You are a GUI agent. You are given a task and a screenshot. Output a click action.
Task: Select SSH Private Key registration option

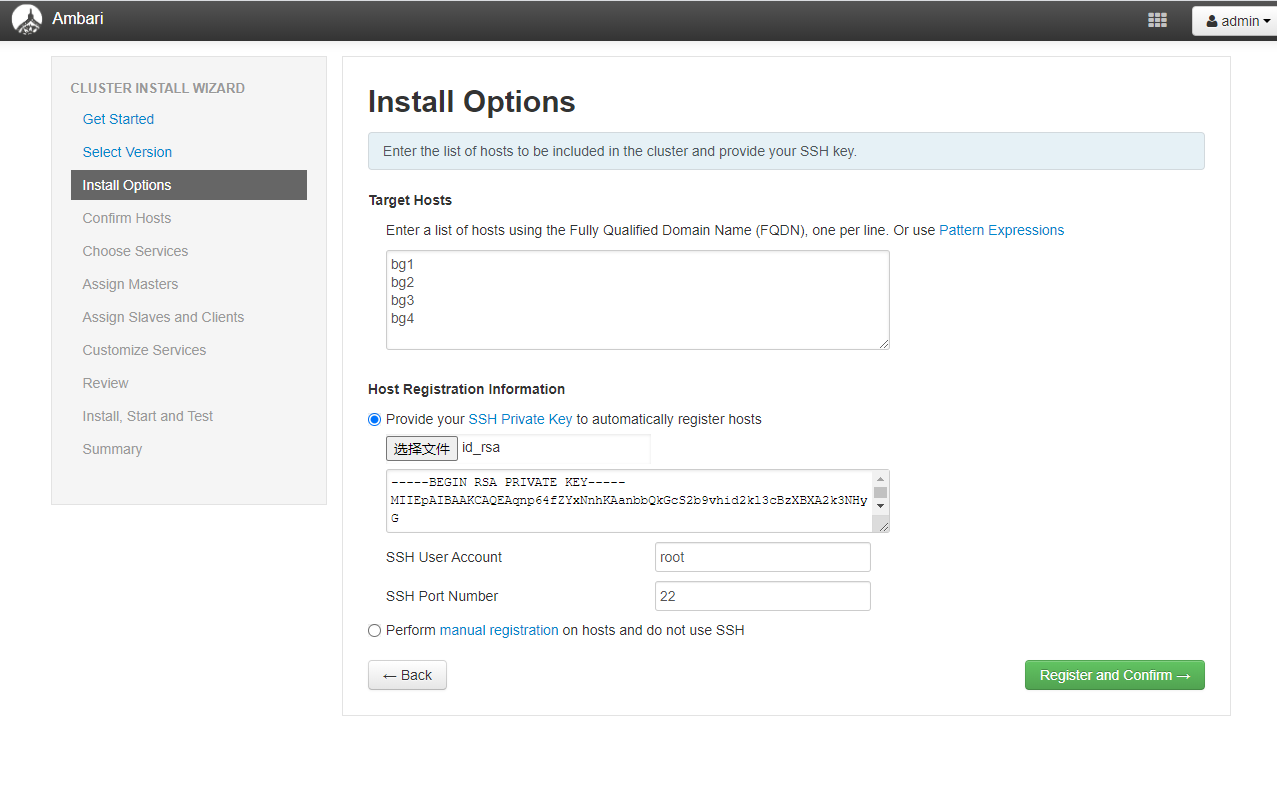click(x=375, y=419)
